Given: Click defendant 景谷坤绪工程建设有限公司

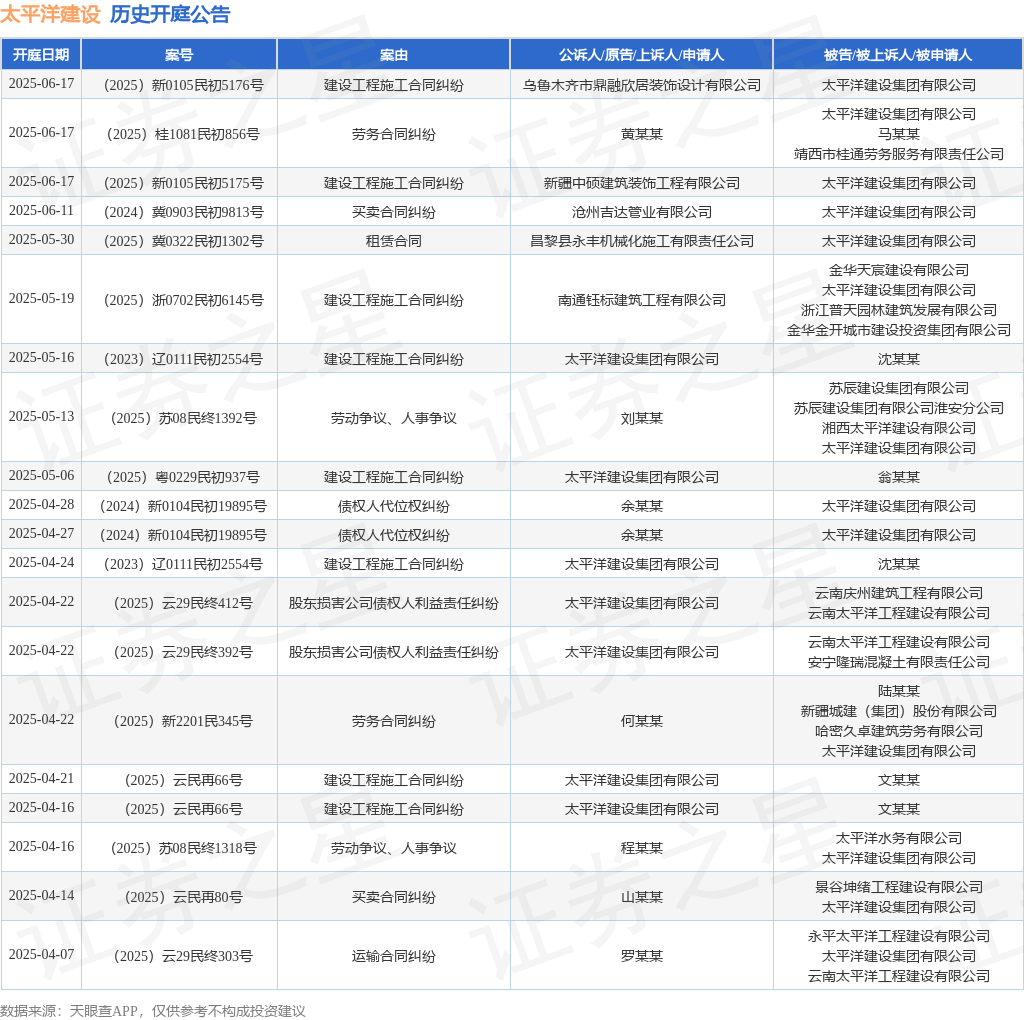Looking at the screenshot, I should (899, 887).
